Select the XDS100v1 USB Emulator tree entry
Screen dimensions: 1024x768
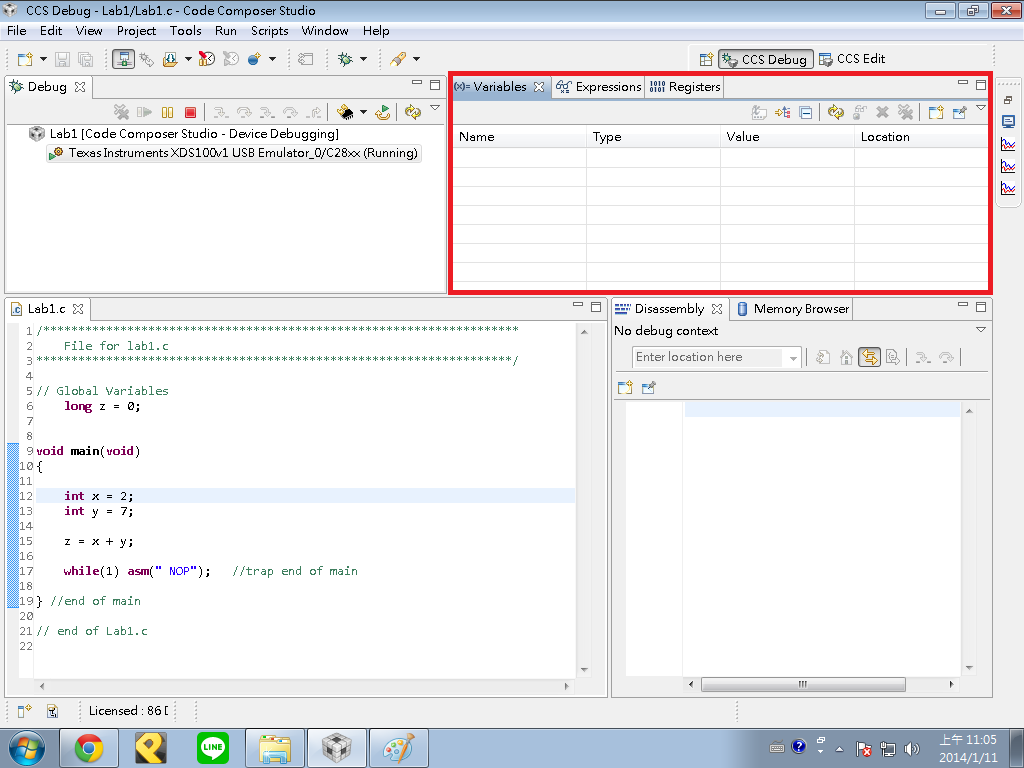tap(242, 153)
